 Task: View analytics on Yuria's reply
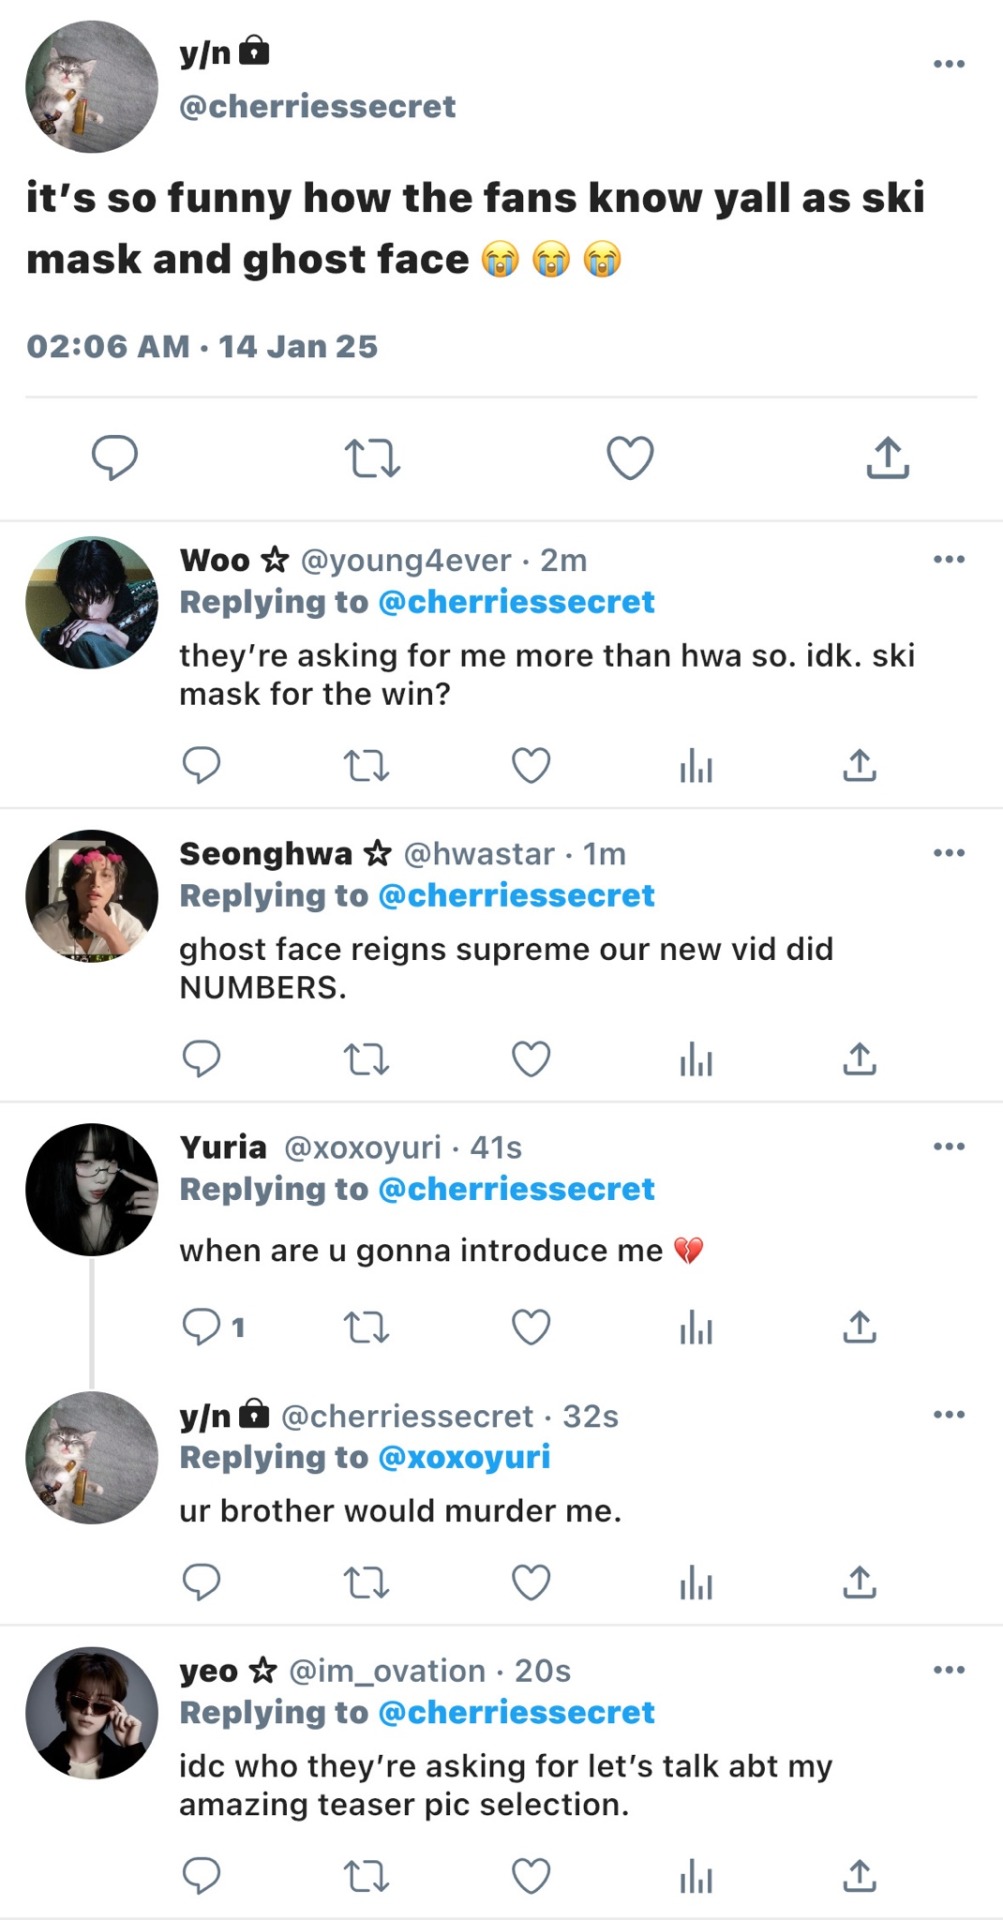click(696, 1327)
